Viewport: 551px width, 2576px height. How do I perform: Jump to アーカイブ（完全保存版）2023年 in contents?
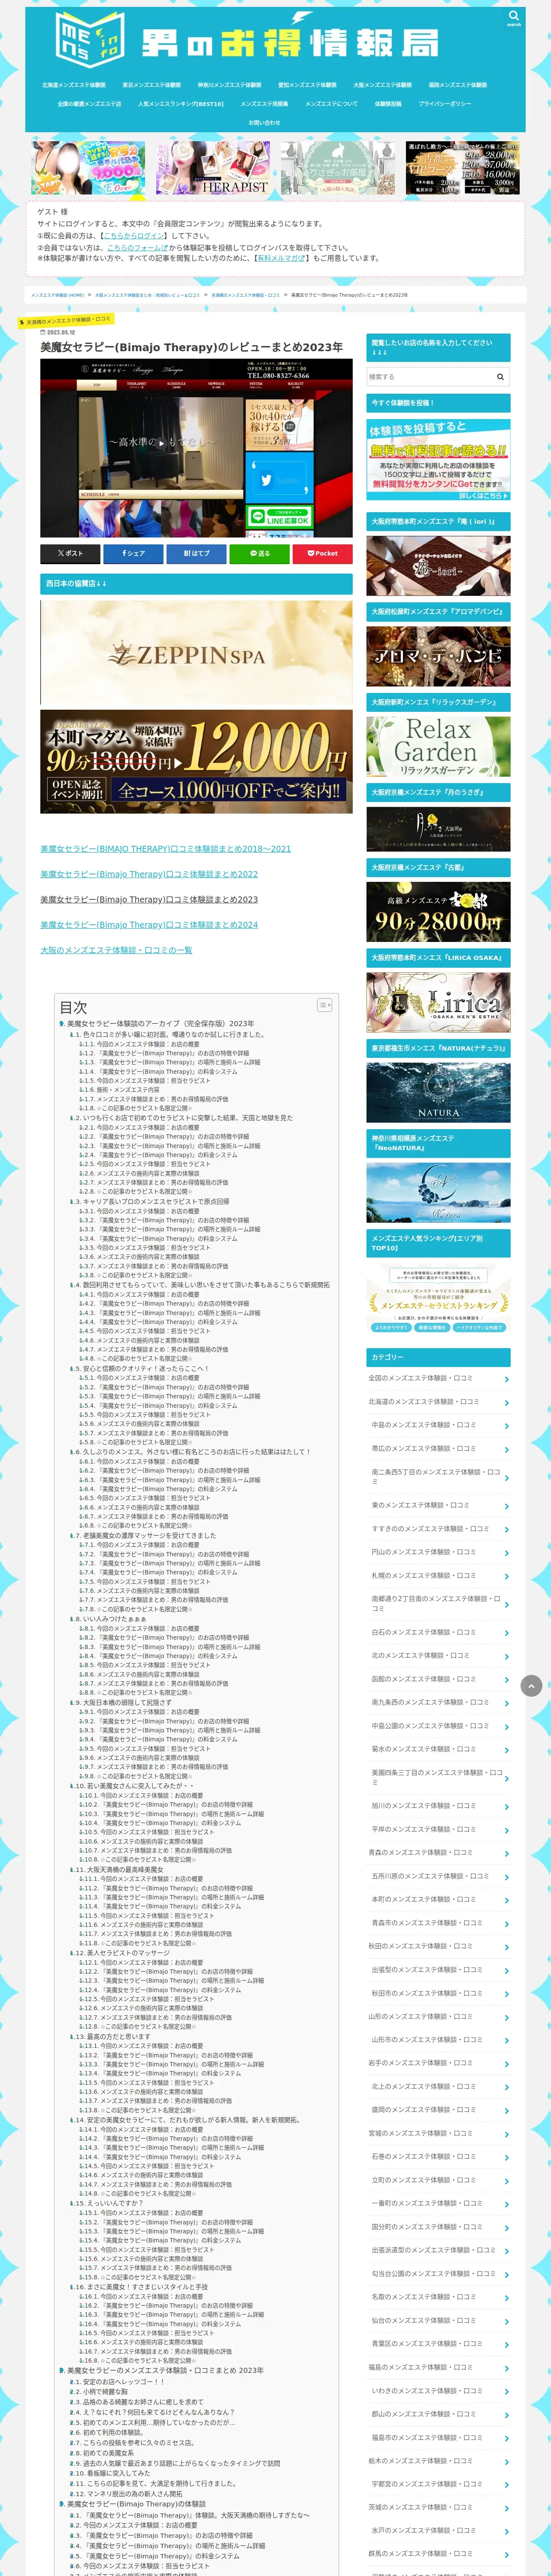(x=160, y=1024)
